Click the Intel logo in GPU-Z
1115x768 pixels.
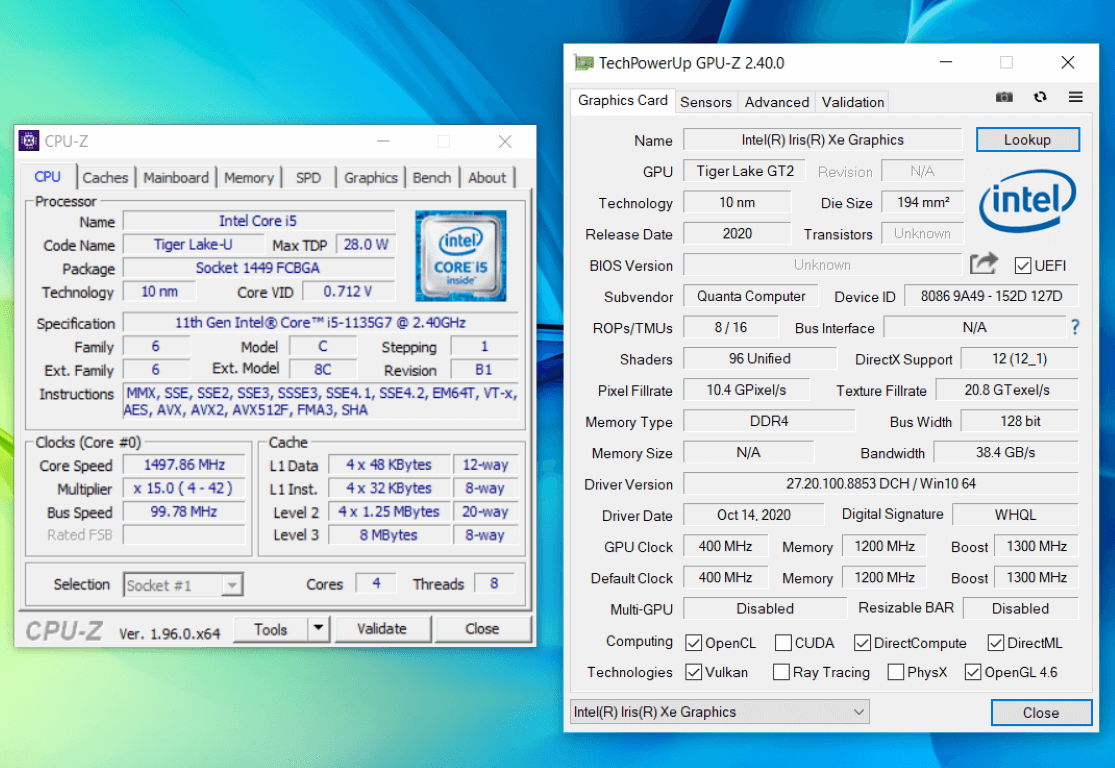click(x=1027, y=201)
